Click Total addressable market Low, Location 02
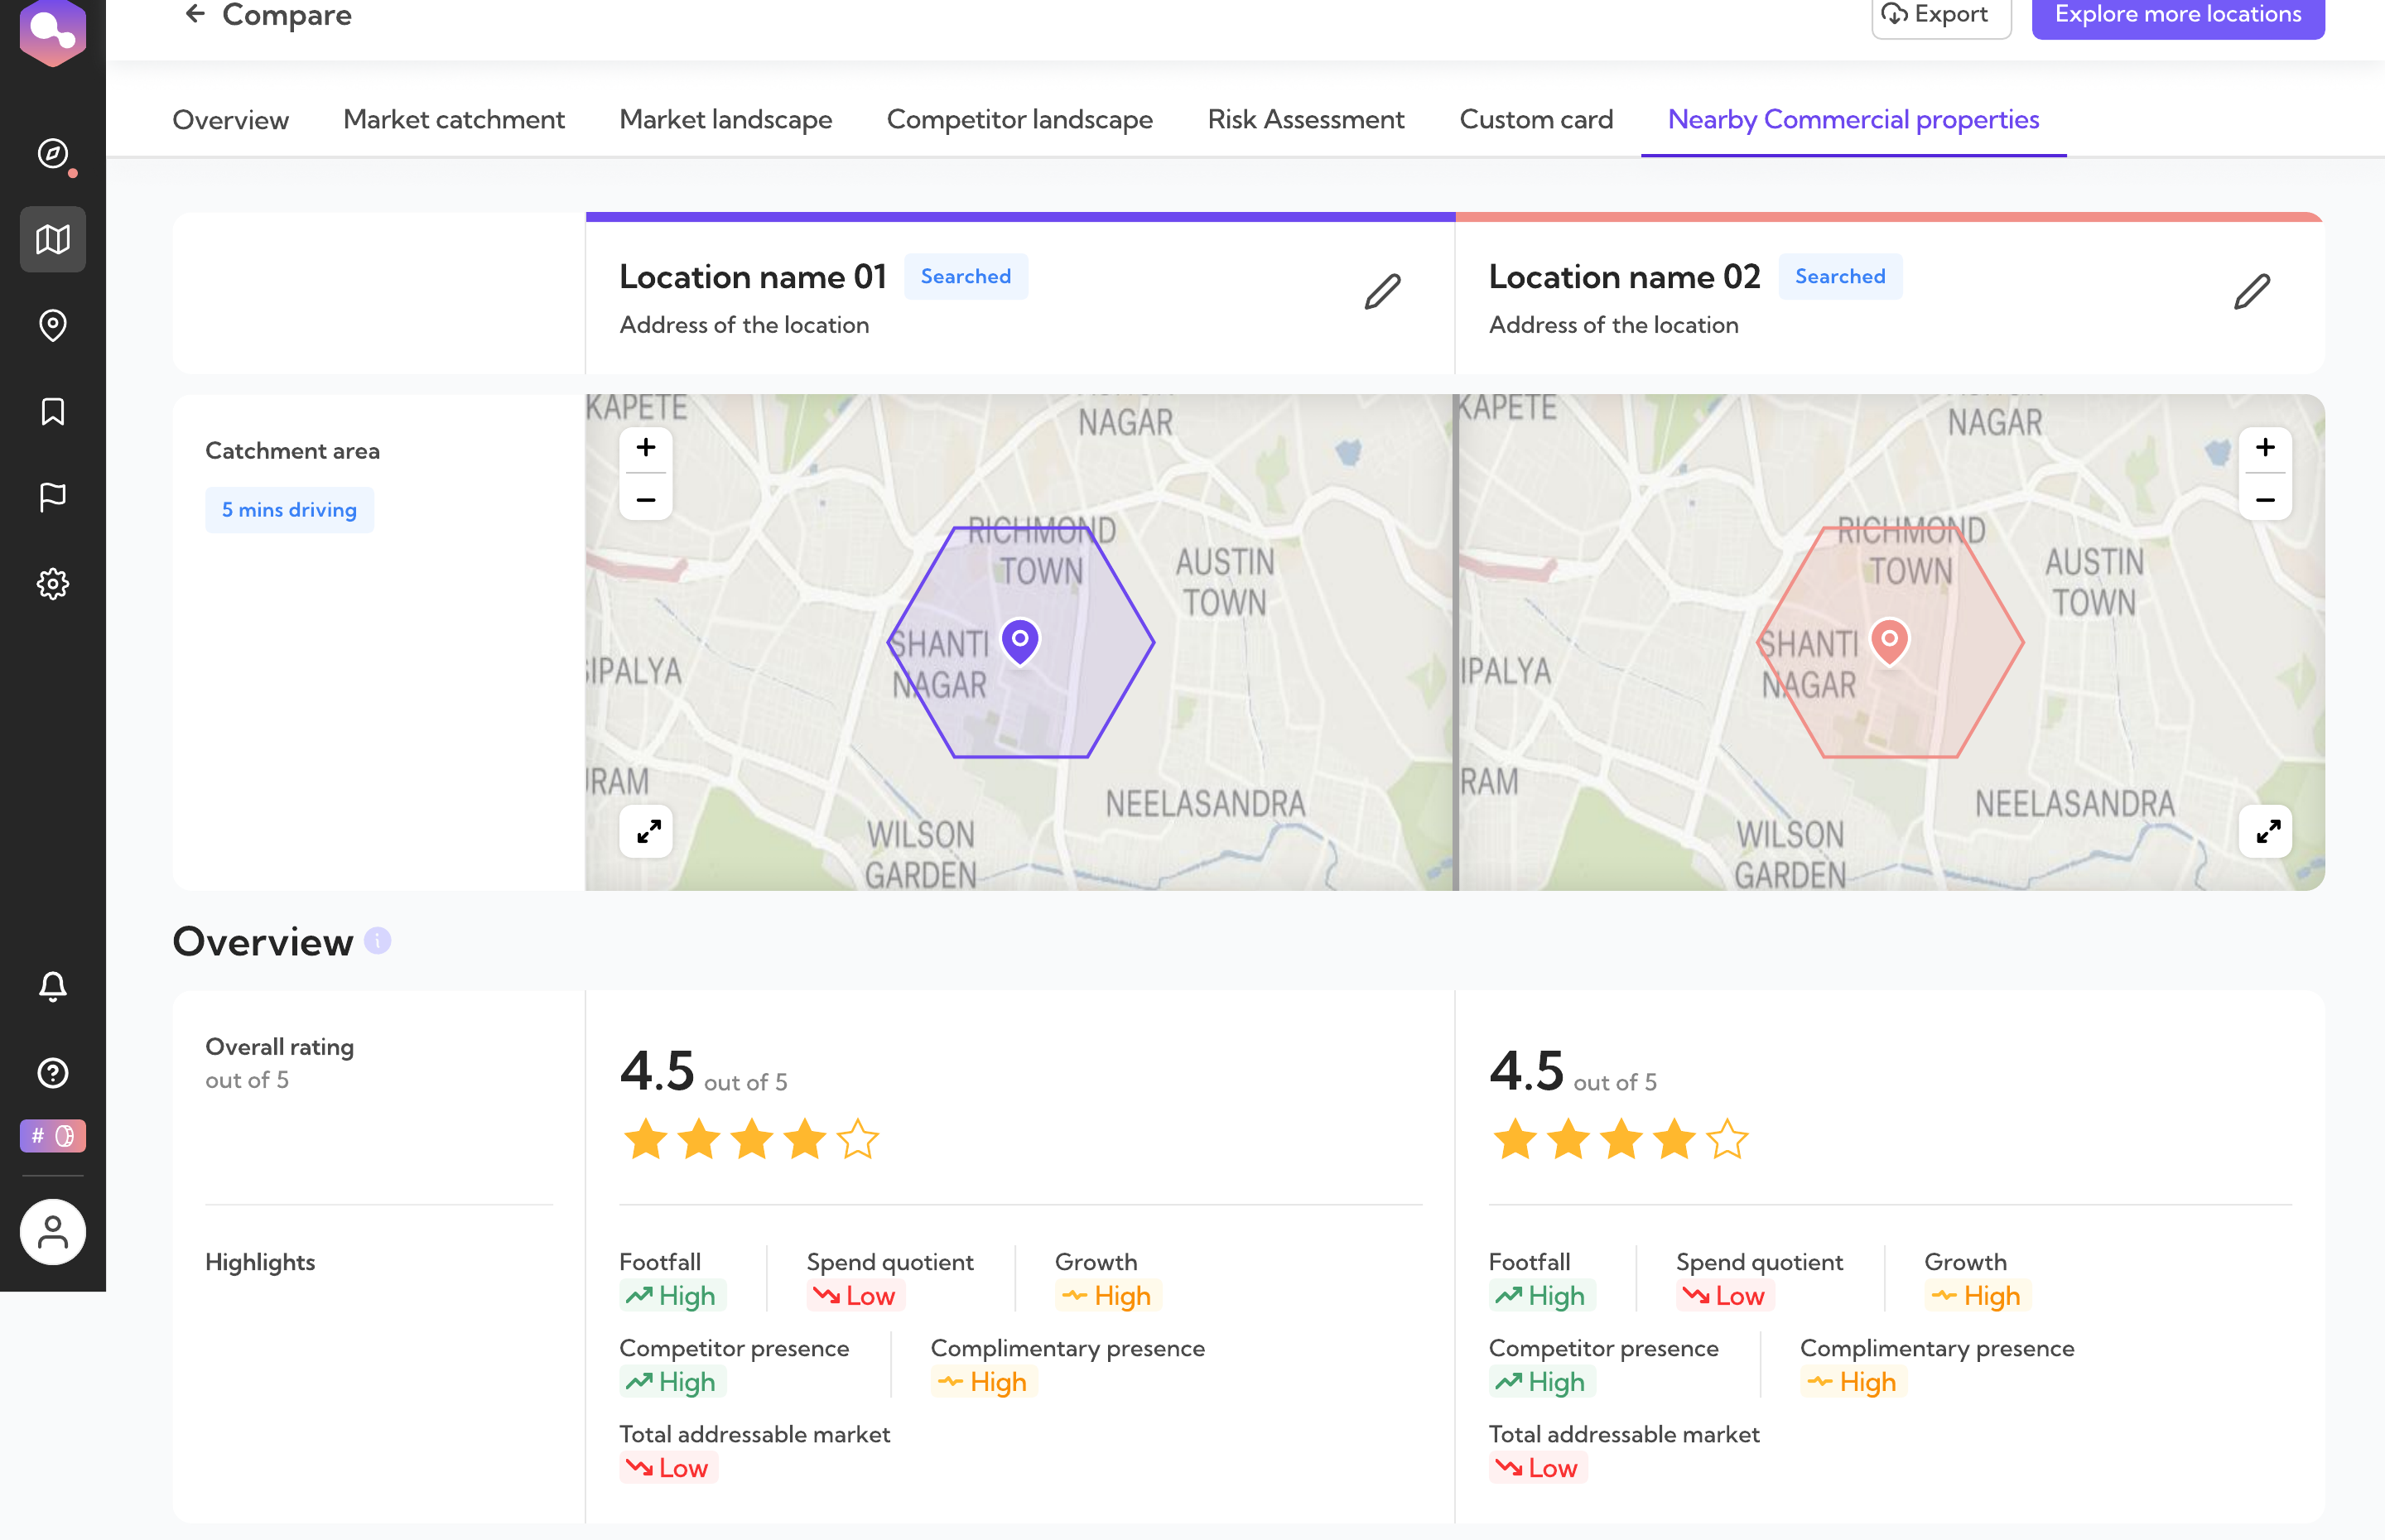Viewport: 2385px width, 1540px height. pyautogui.click(x=1538, y=1468)
